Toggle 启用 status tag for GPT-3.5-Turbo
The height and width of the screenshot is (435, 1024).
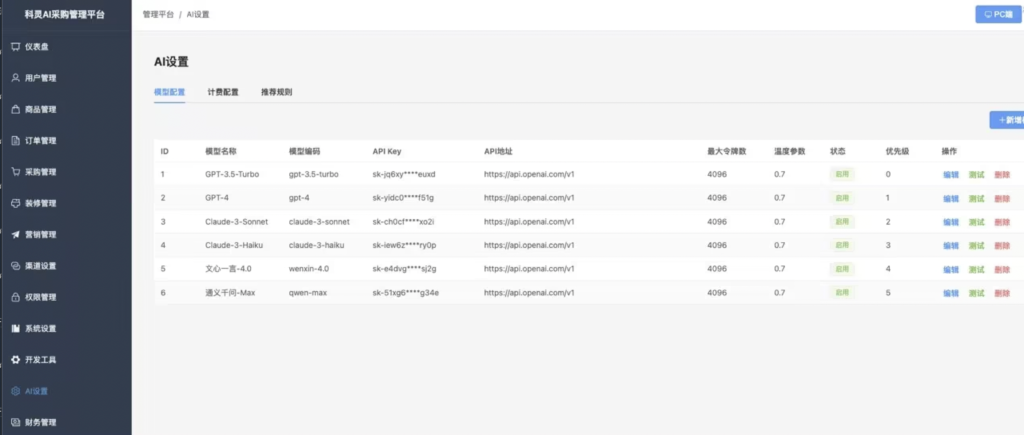click(842, 174)
